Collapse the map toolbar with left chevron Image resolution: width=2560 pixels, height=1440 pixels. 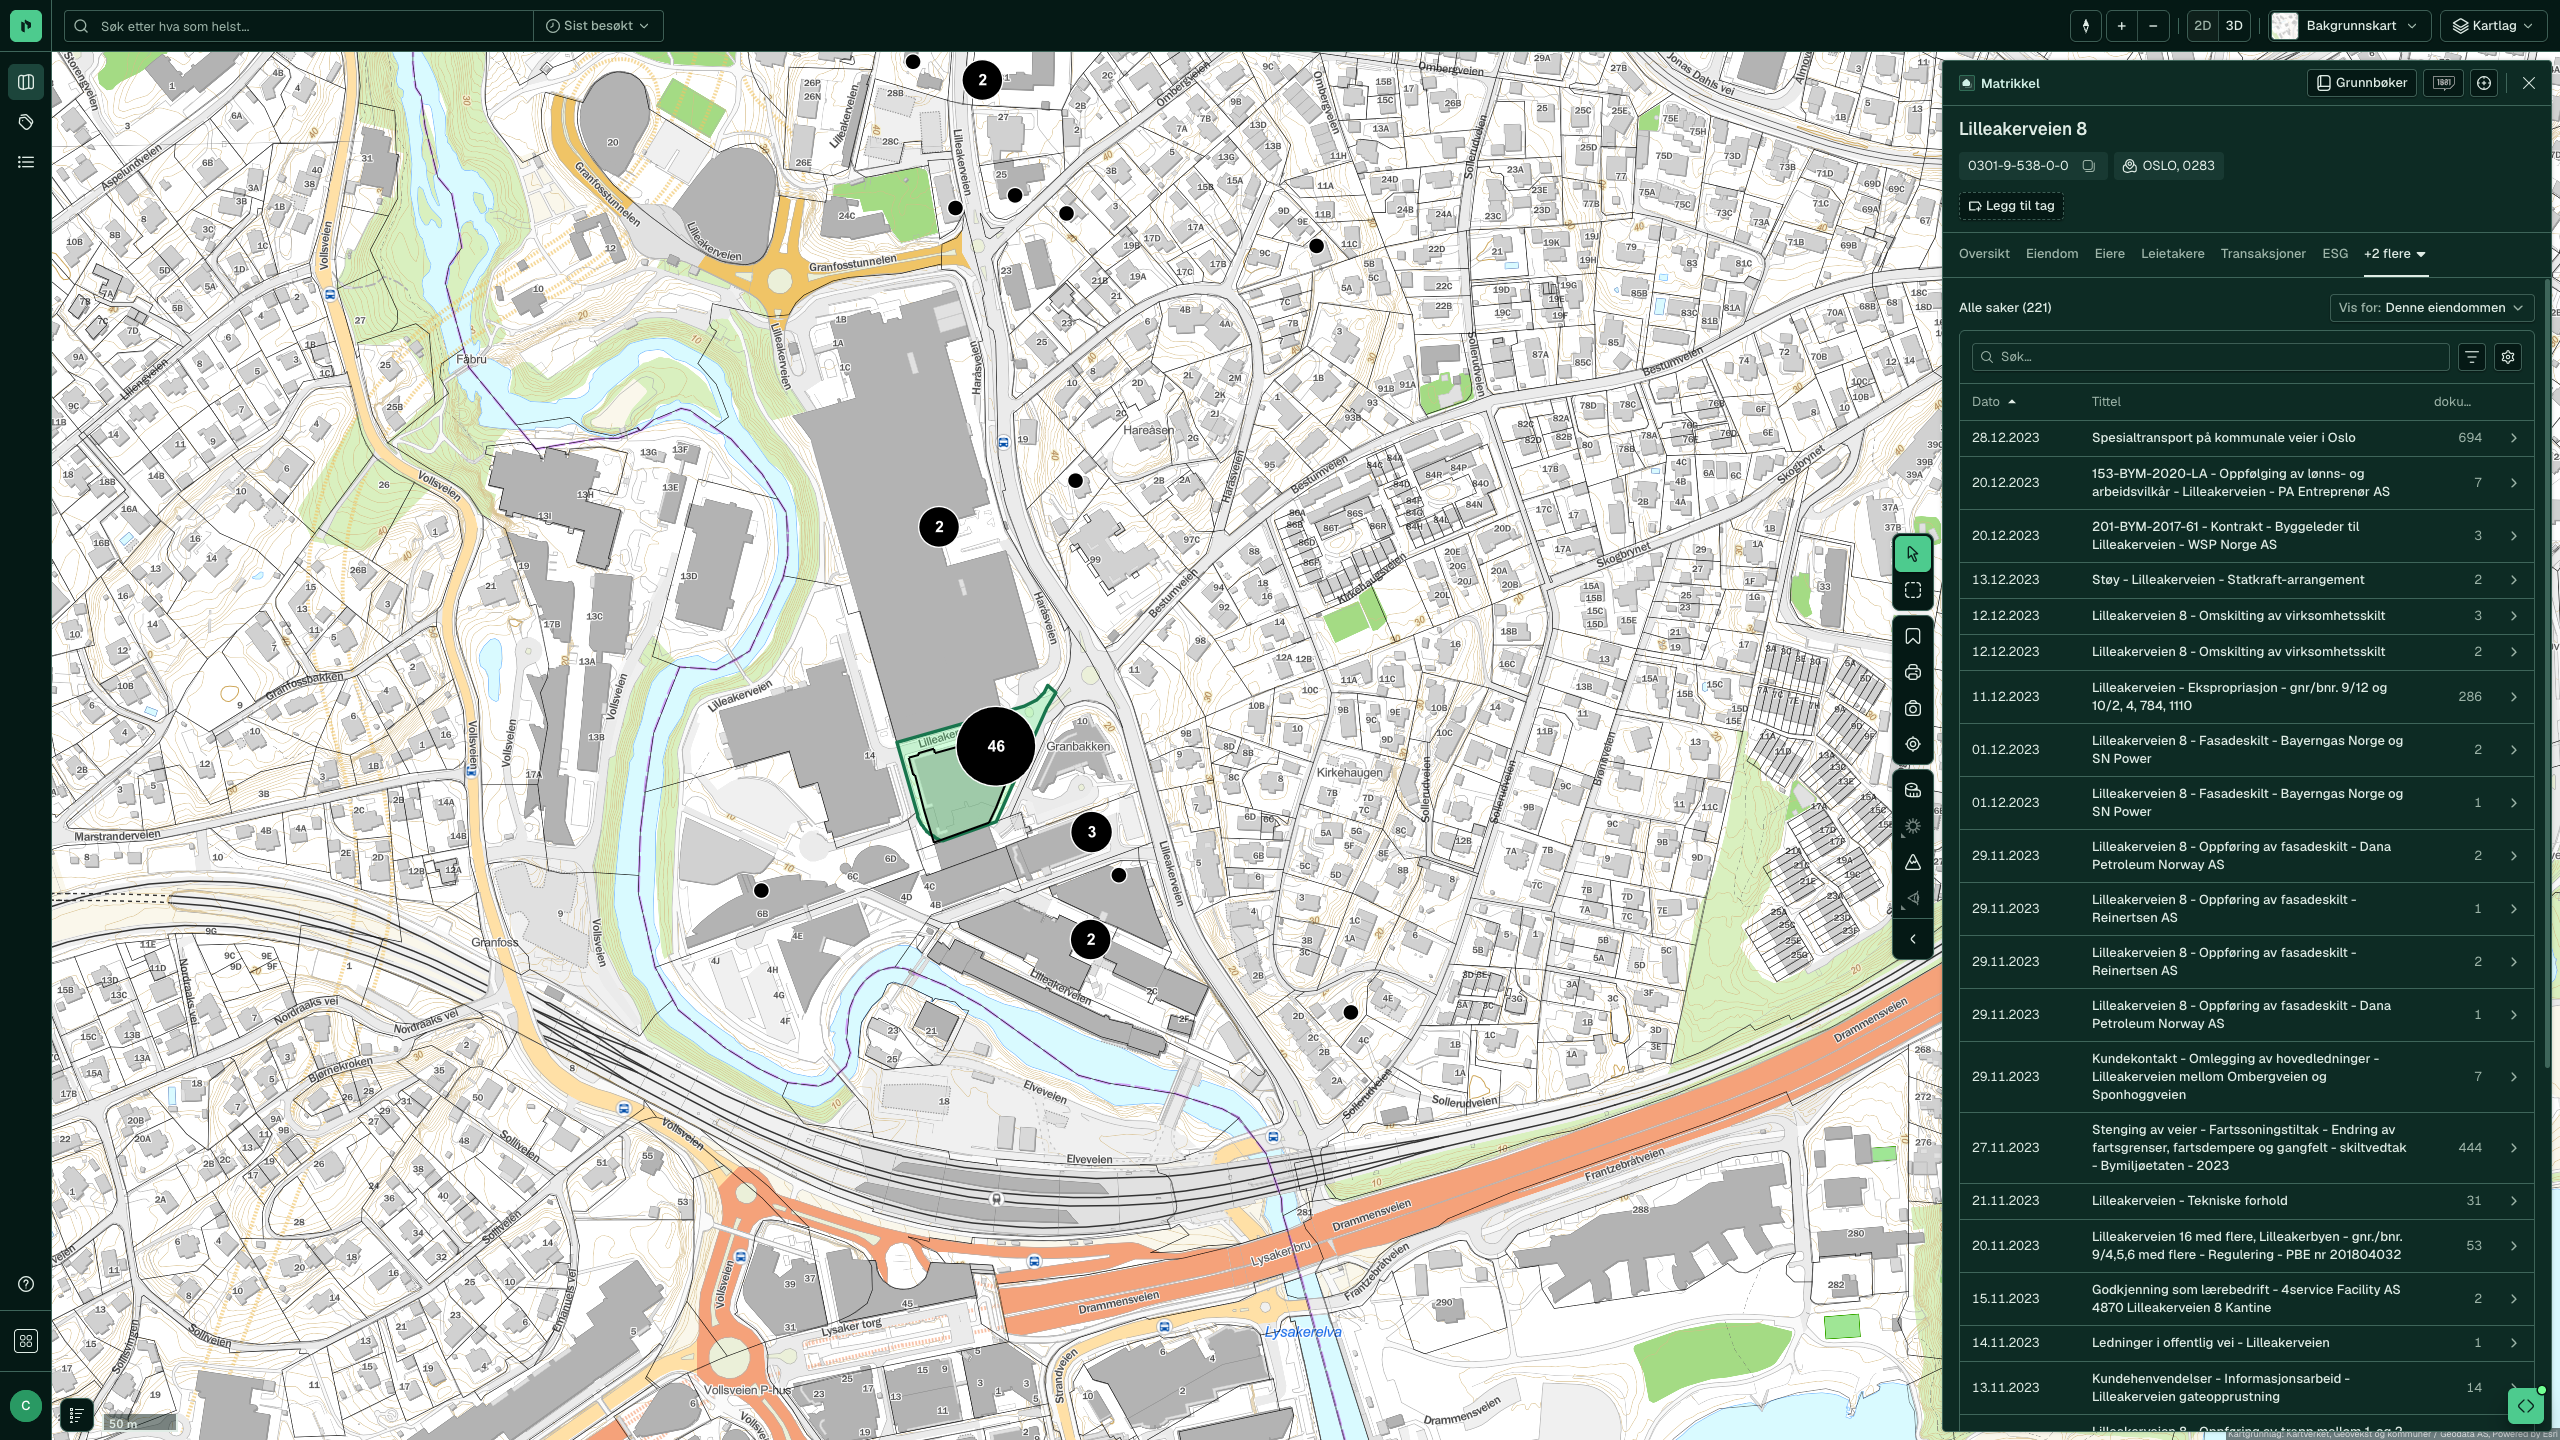pyautogui.click(x=1912, y=939)
